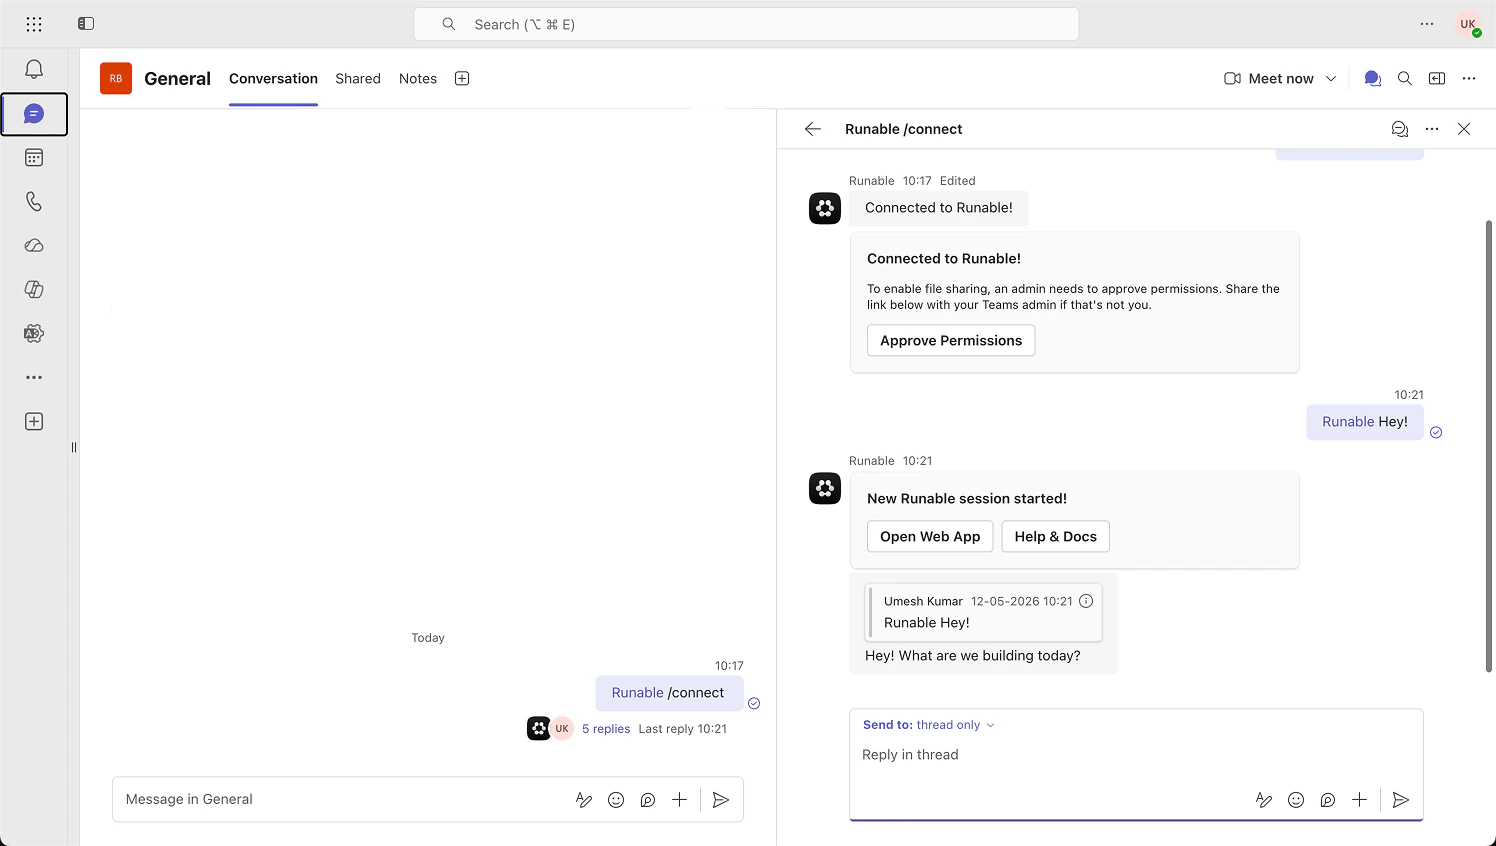The width and height of the screenshot is (1496, 846).
Task: Search within the channel
Action: [1405, 79]
